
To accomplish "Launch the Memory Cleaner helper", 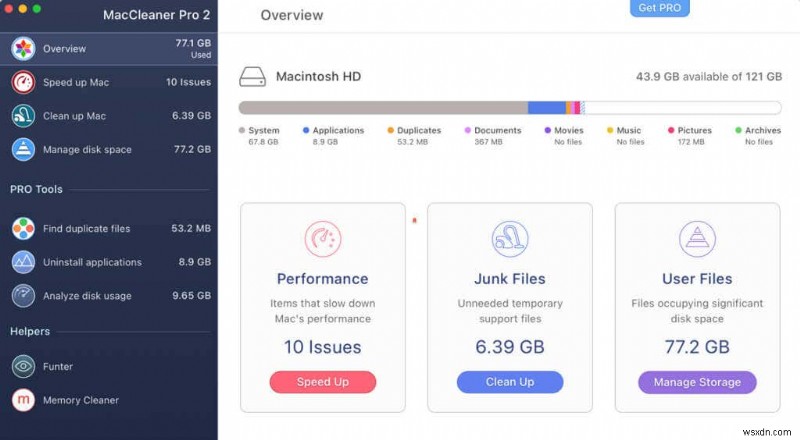I will (109, 400).
